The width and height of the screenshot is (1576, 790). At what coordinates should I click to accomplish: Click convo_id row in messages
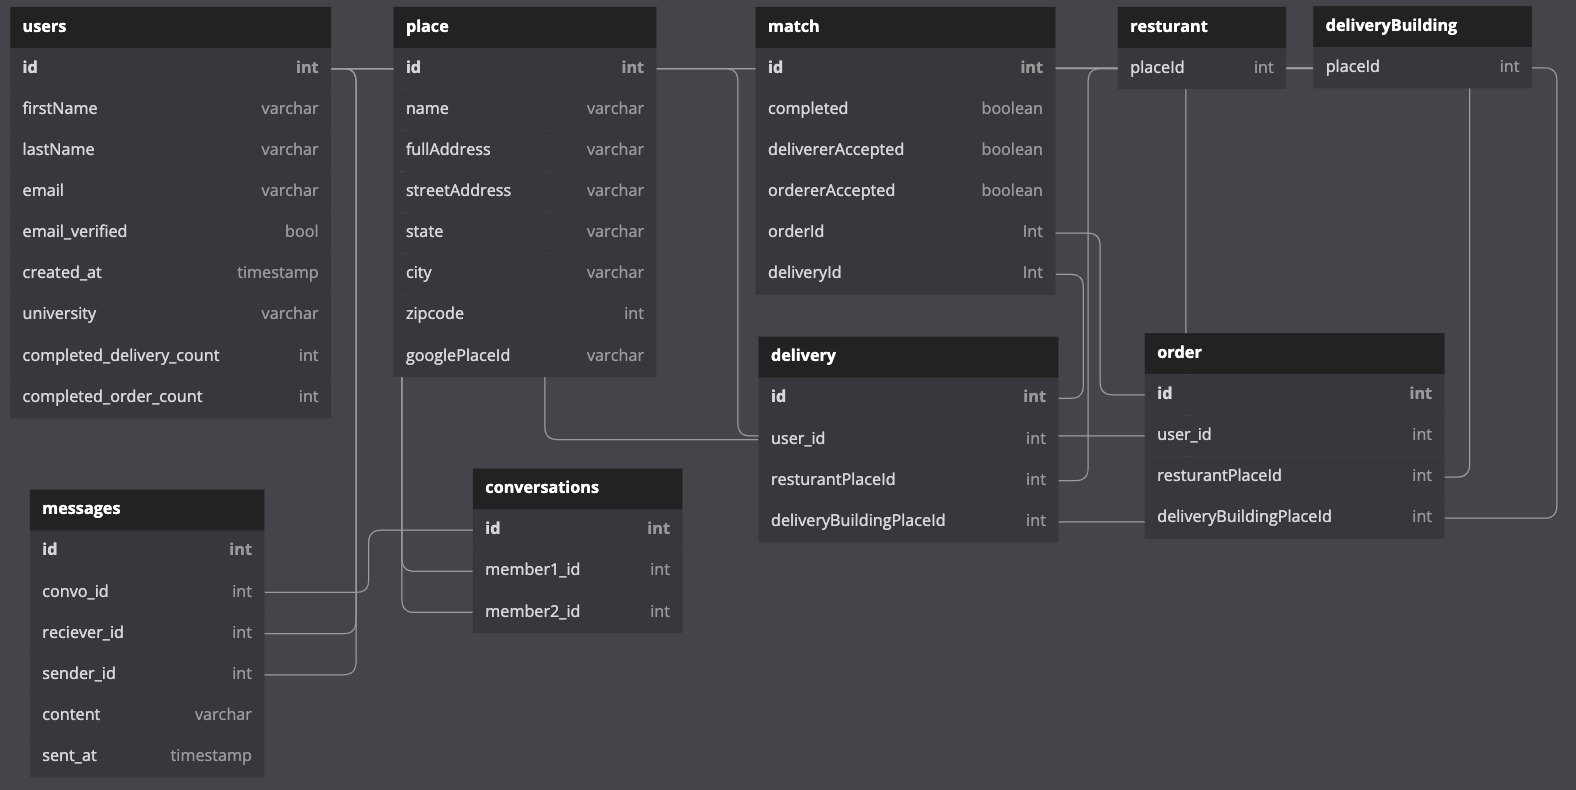click(147, 591)
